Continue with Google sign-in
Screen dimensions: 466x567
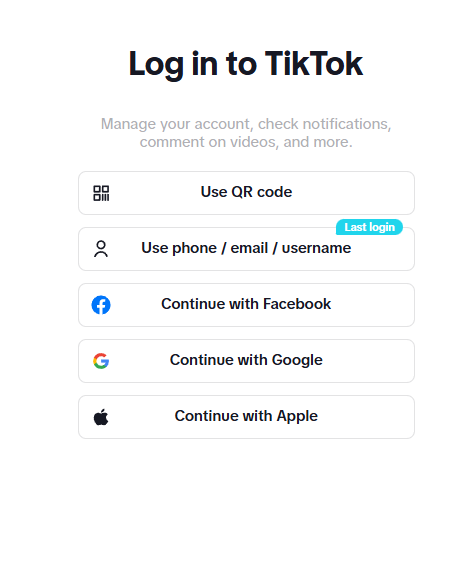click(246, 361)
